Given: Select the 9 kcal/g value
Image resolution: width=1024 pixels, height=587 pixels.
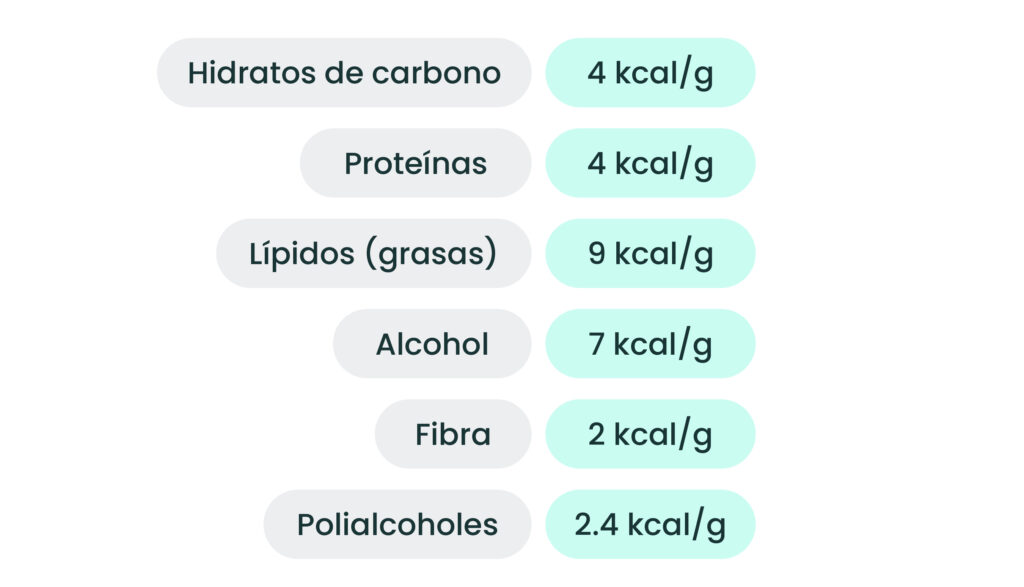Looking at the screenshot, I should click(650, 253).
